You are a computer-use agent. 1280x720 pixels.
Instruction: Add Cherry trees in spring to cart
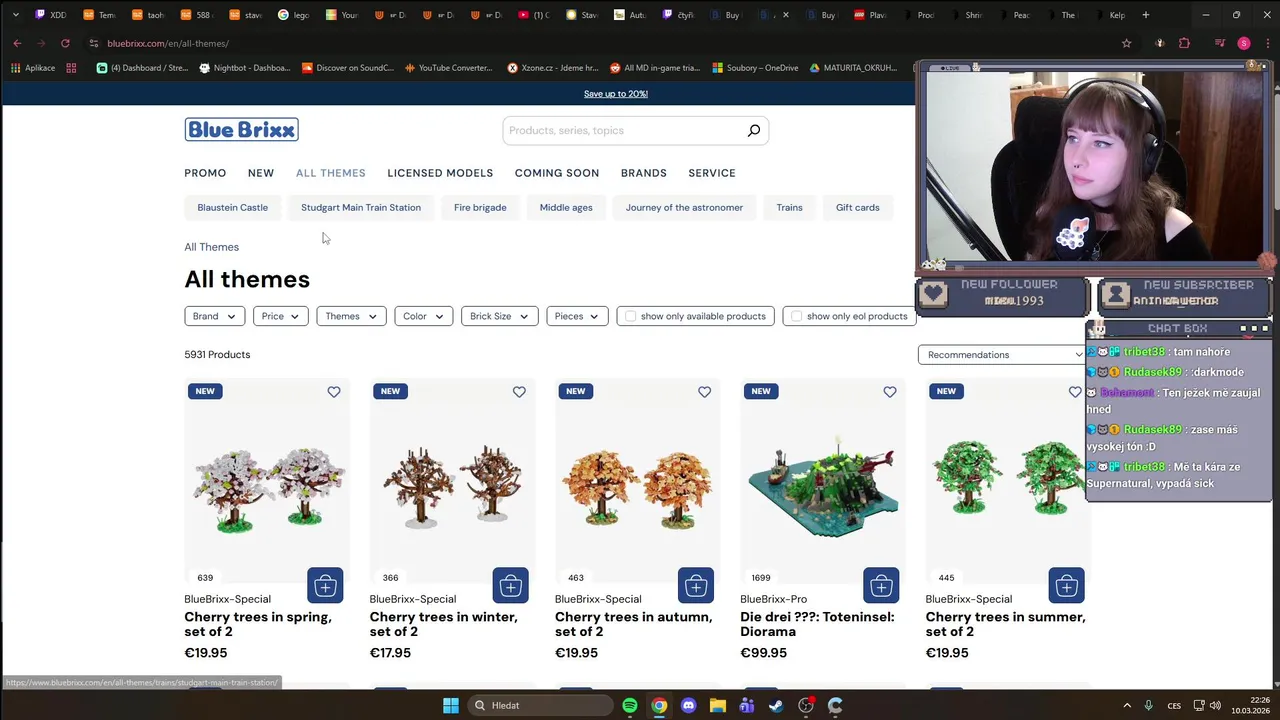tap(325, 585)
